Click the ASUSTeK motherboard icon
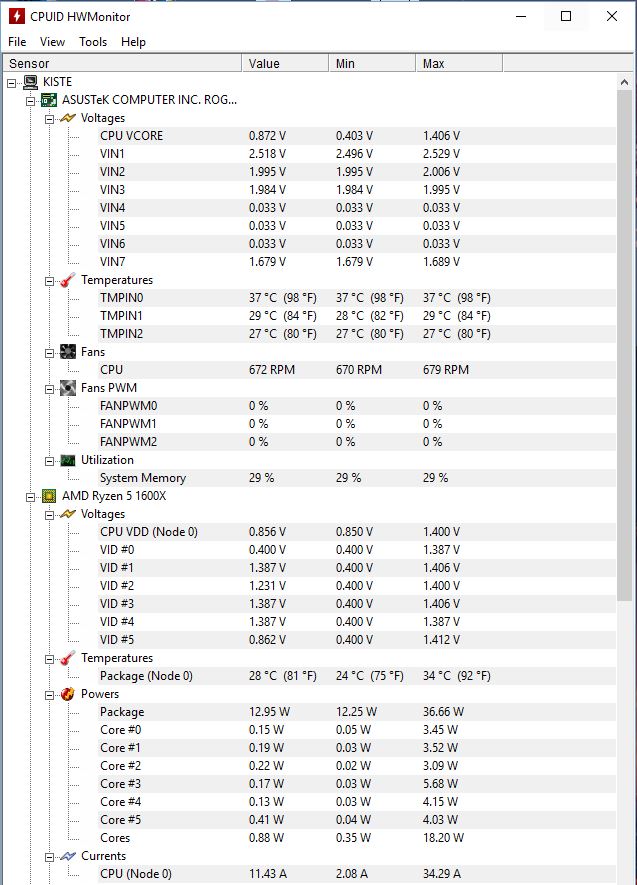Viewport: 637px width, 885px height. tap(49, 100)
